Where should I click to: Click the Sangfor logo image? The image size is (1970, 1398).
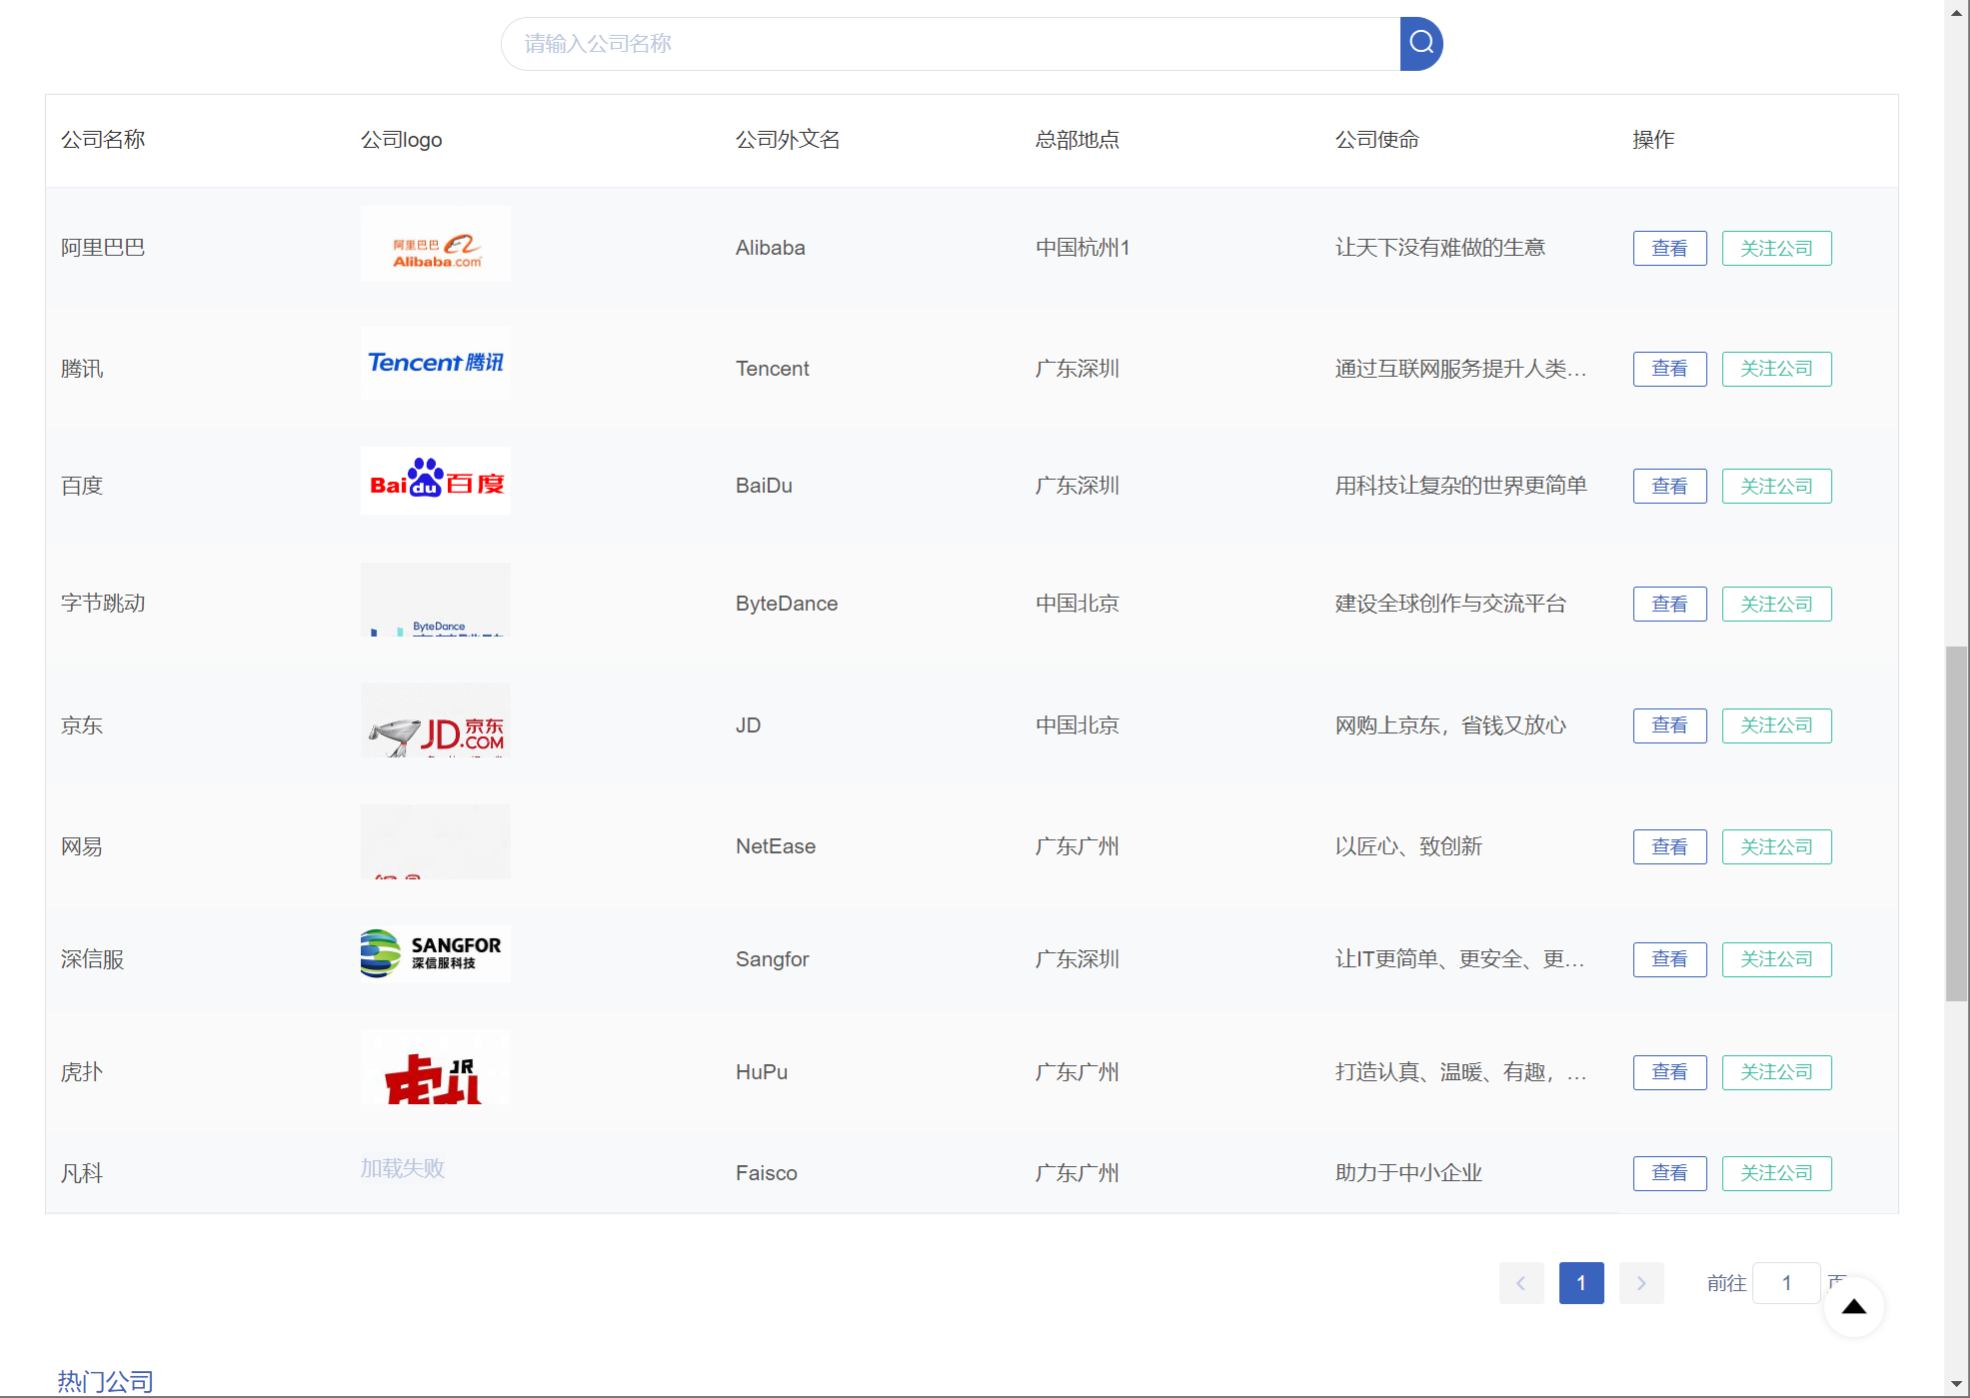[x=435, y=954]
